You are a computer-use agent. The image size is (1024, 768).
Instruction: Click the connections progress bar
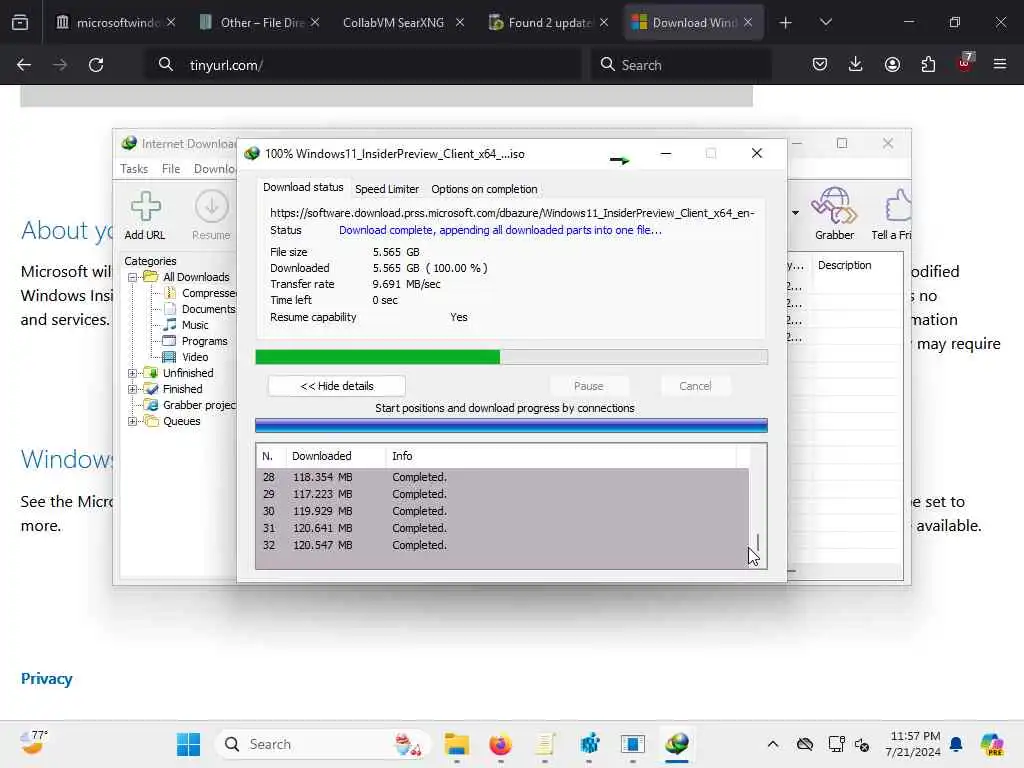point(511,425)
